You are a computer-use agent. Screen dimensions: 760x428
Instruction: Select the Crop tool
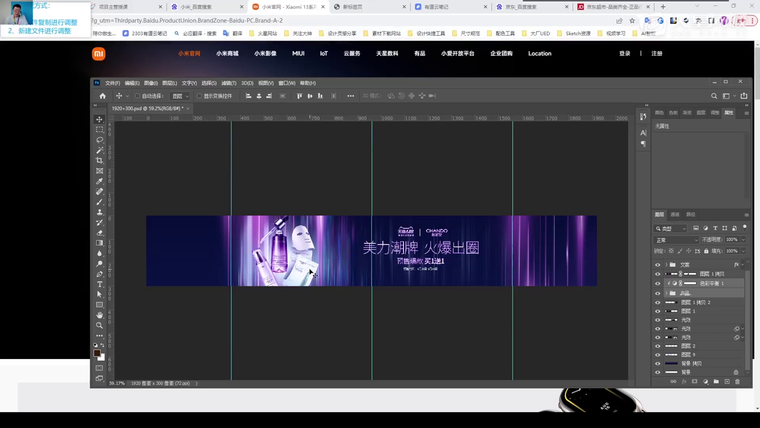(100, 160)
